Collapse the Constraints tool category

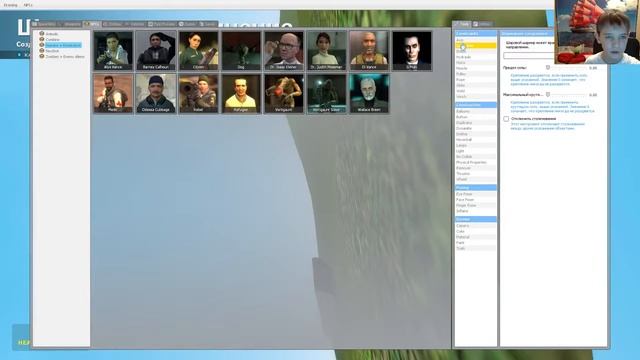(476, 33)
